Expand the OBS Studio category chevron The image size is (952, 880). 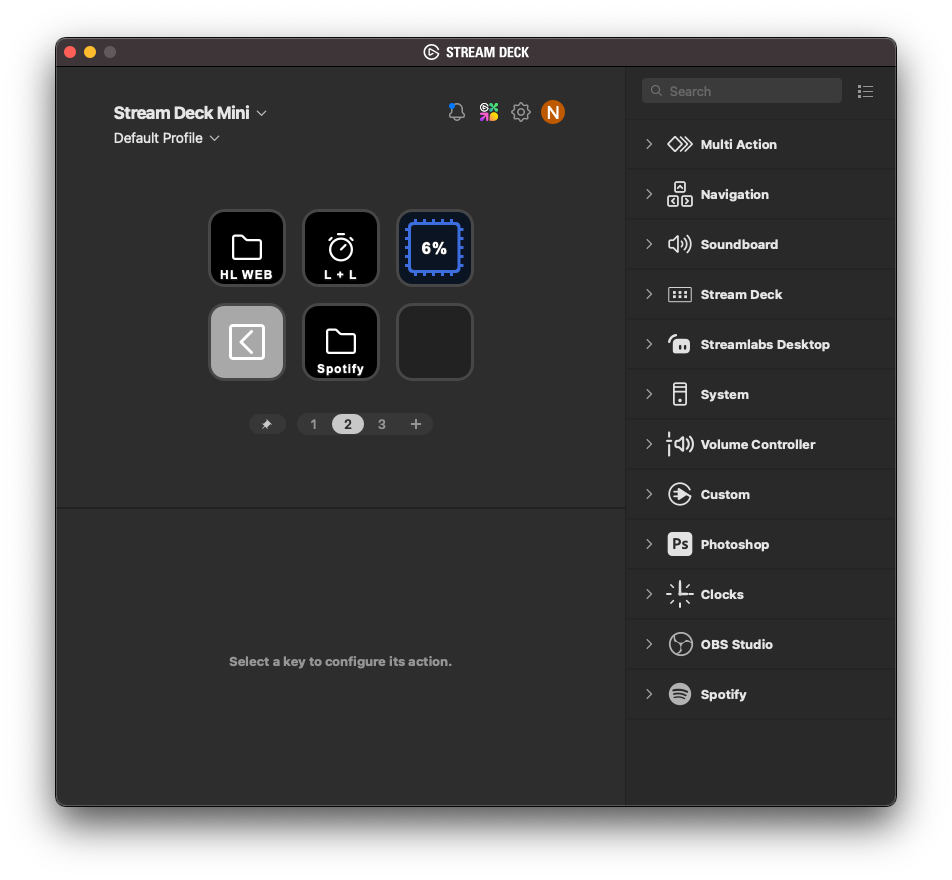point(649,644)
